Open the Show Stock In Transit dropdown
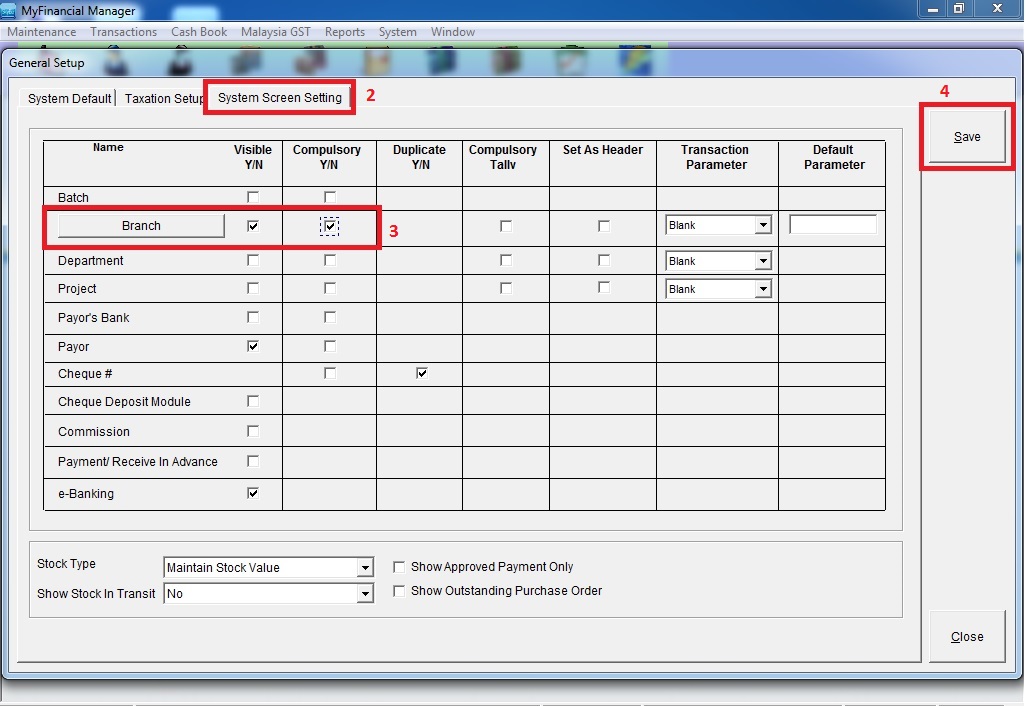Image resolution: width=1026 pixels, height=706 pixels. click(x=364, y=594)
